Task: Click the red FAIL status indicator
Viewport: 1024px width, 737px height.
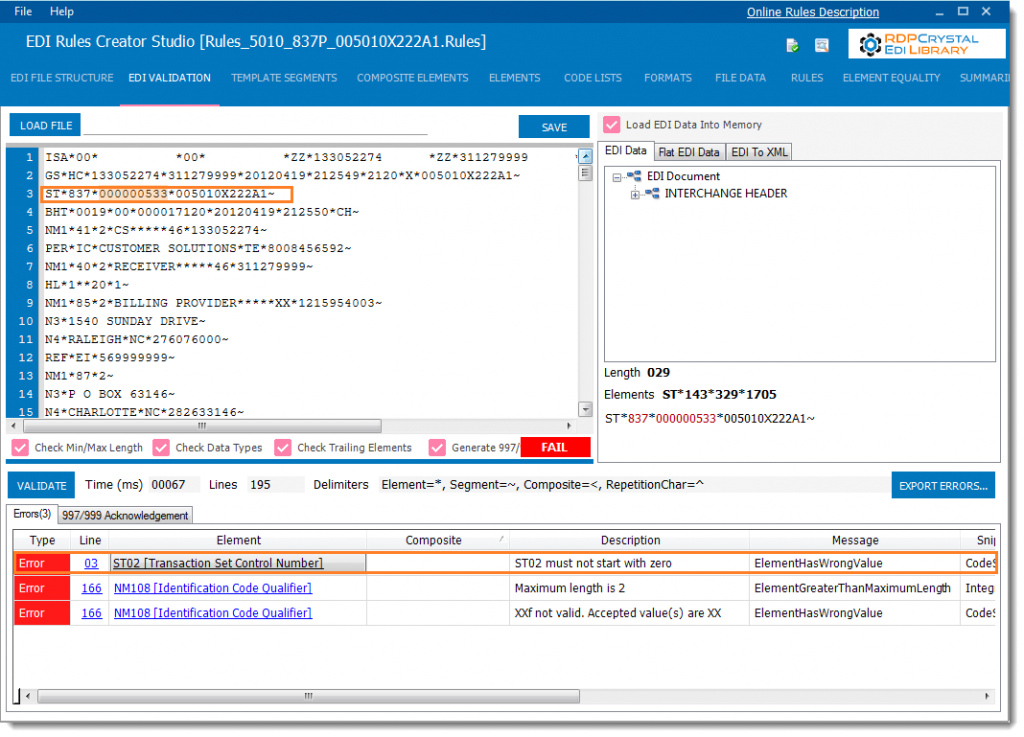Action: pyautogui.click(x=556, y=447)
